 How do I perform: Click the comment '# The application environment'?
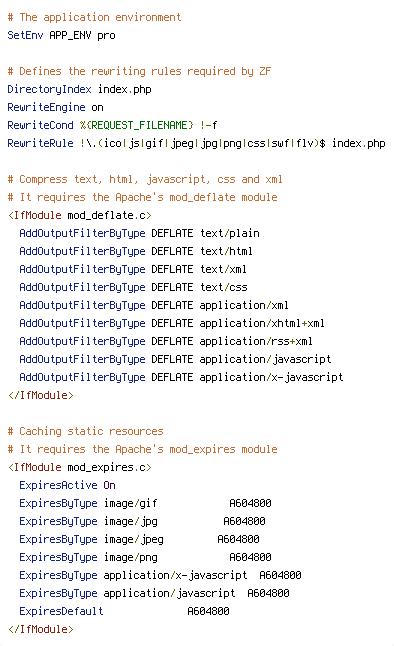94,17
